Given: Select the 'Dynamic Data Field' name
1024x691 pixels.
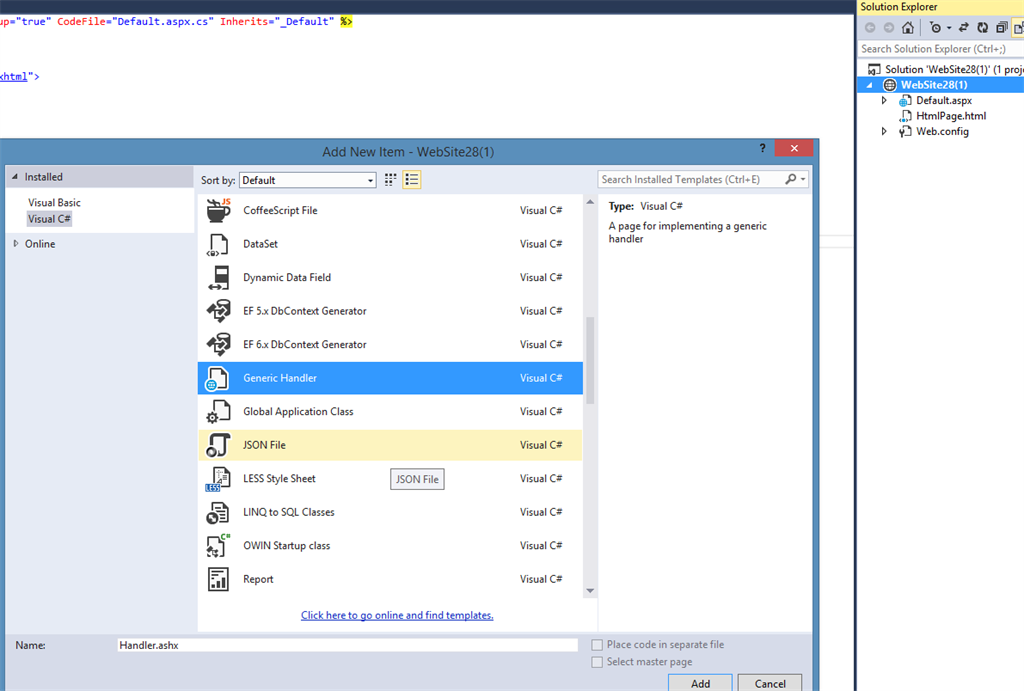Looking at the screenshot, I should pyautogui.click(x=287, y=278).
